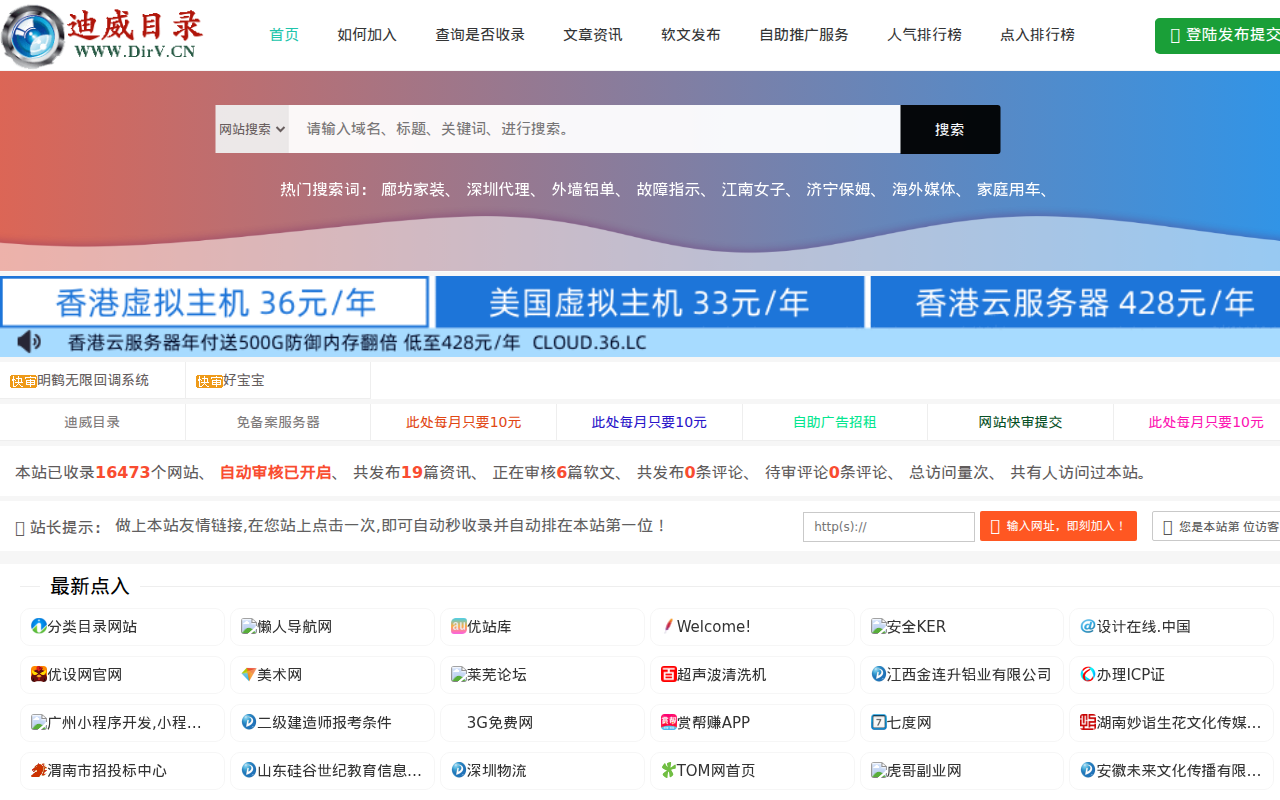This screenshot has width=1280, height=800.
Task: Click the 分类目录网站 favicon icon
Action: 39,626
